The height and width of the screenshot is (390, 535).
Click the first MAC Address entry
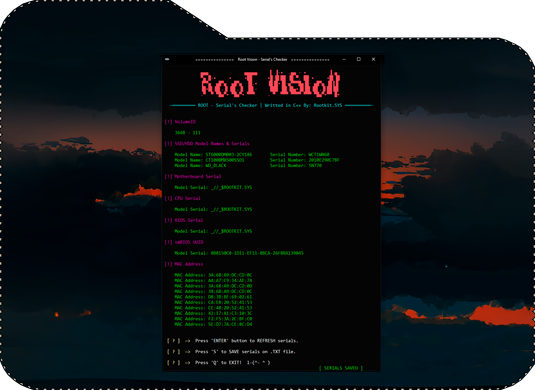click(213, 275)
